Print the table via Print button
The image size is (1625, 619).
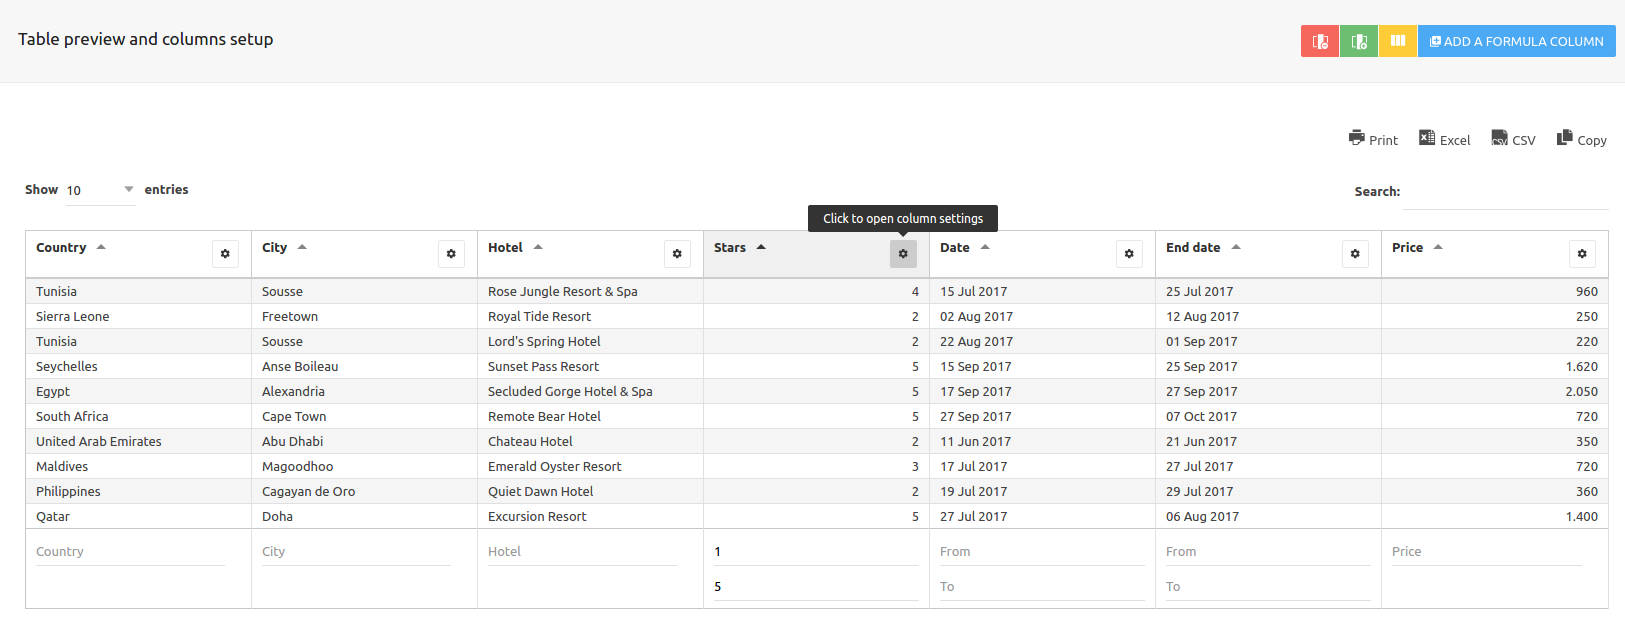(1373, 139)
